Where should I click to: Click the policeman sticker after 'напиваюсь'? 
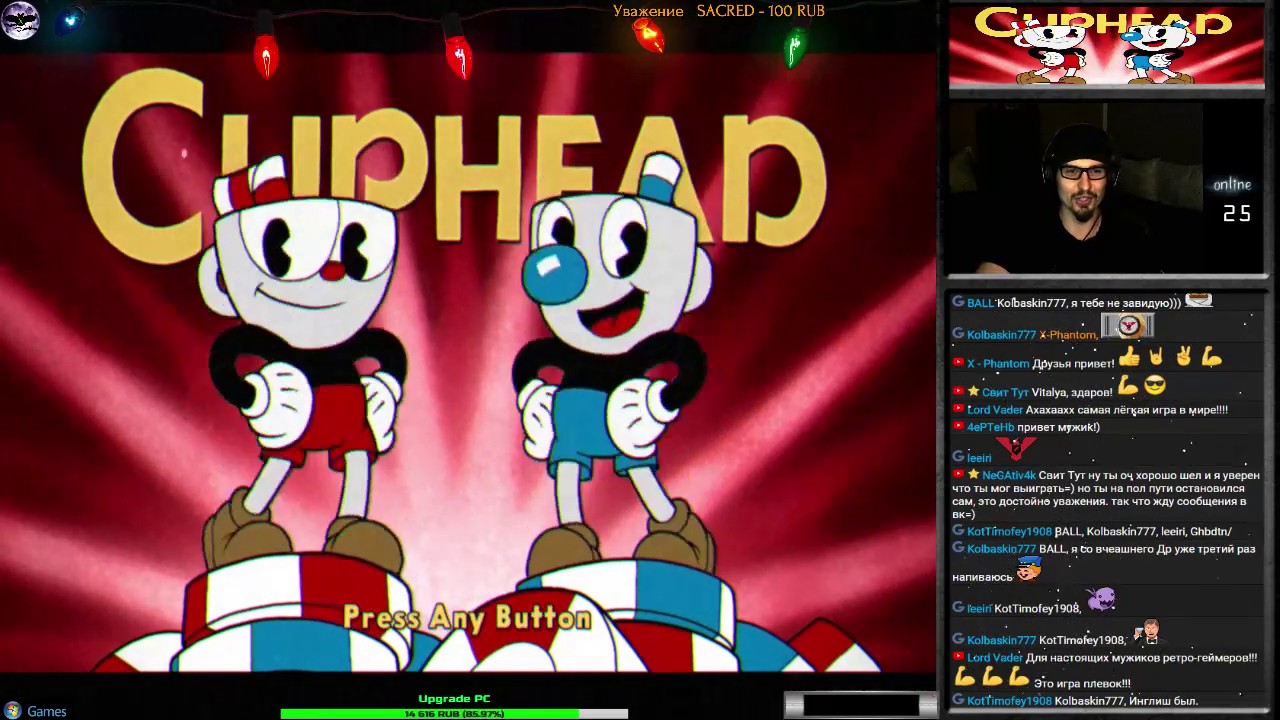(x=1028, y=570)
